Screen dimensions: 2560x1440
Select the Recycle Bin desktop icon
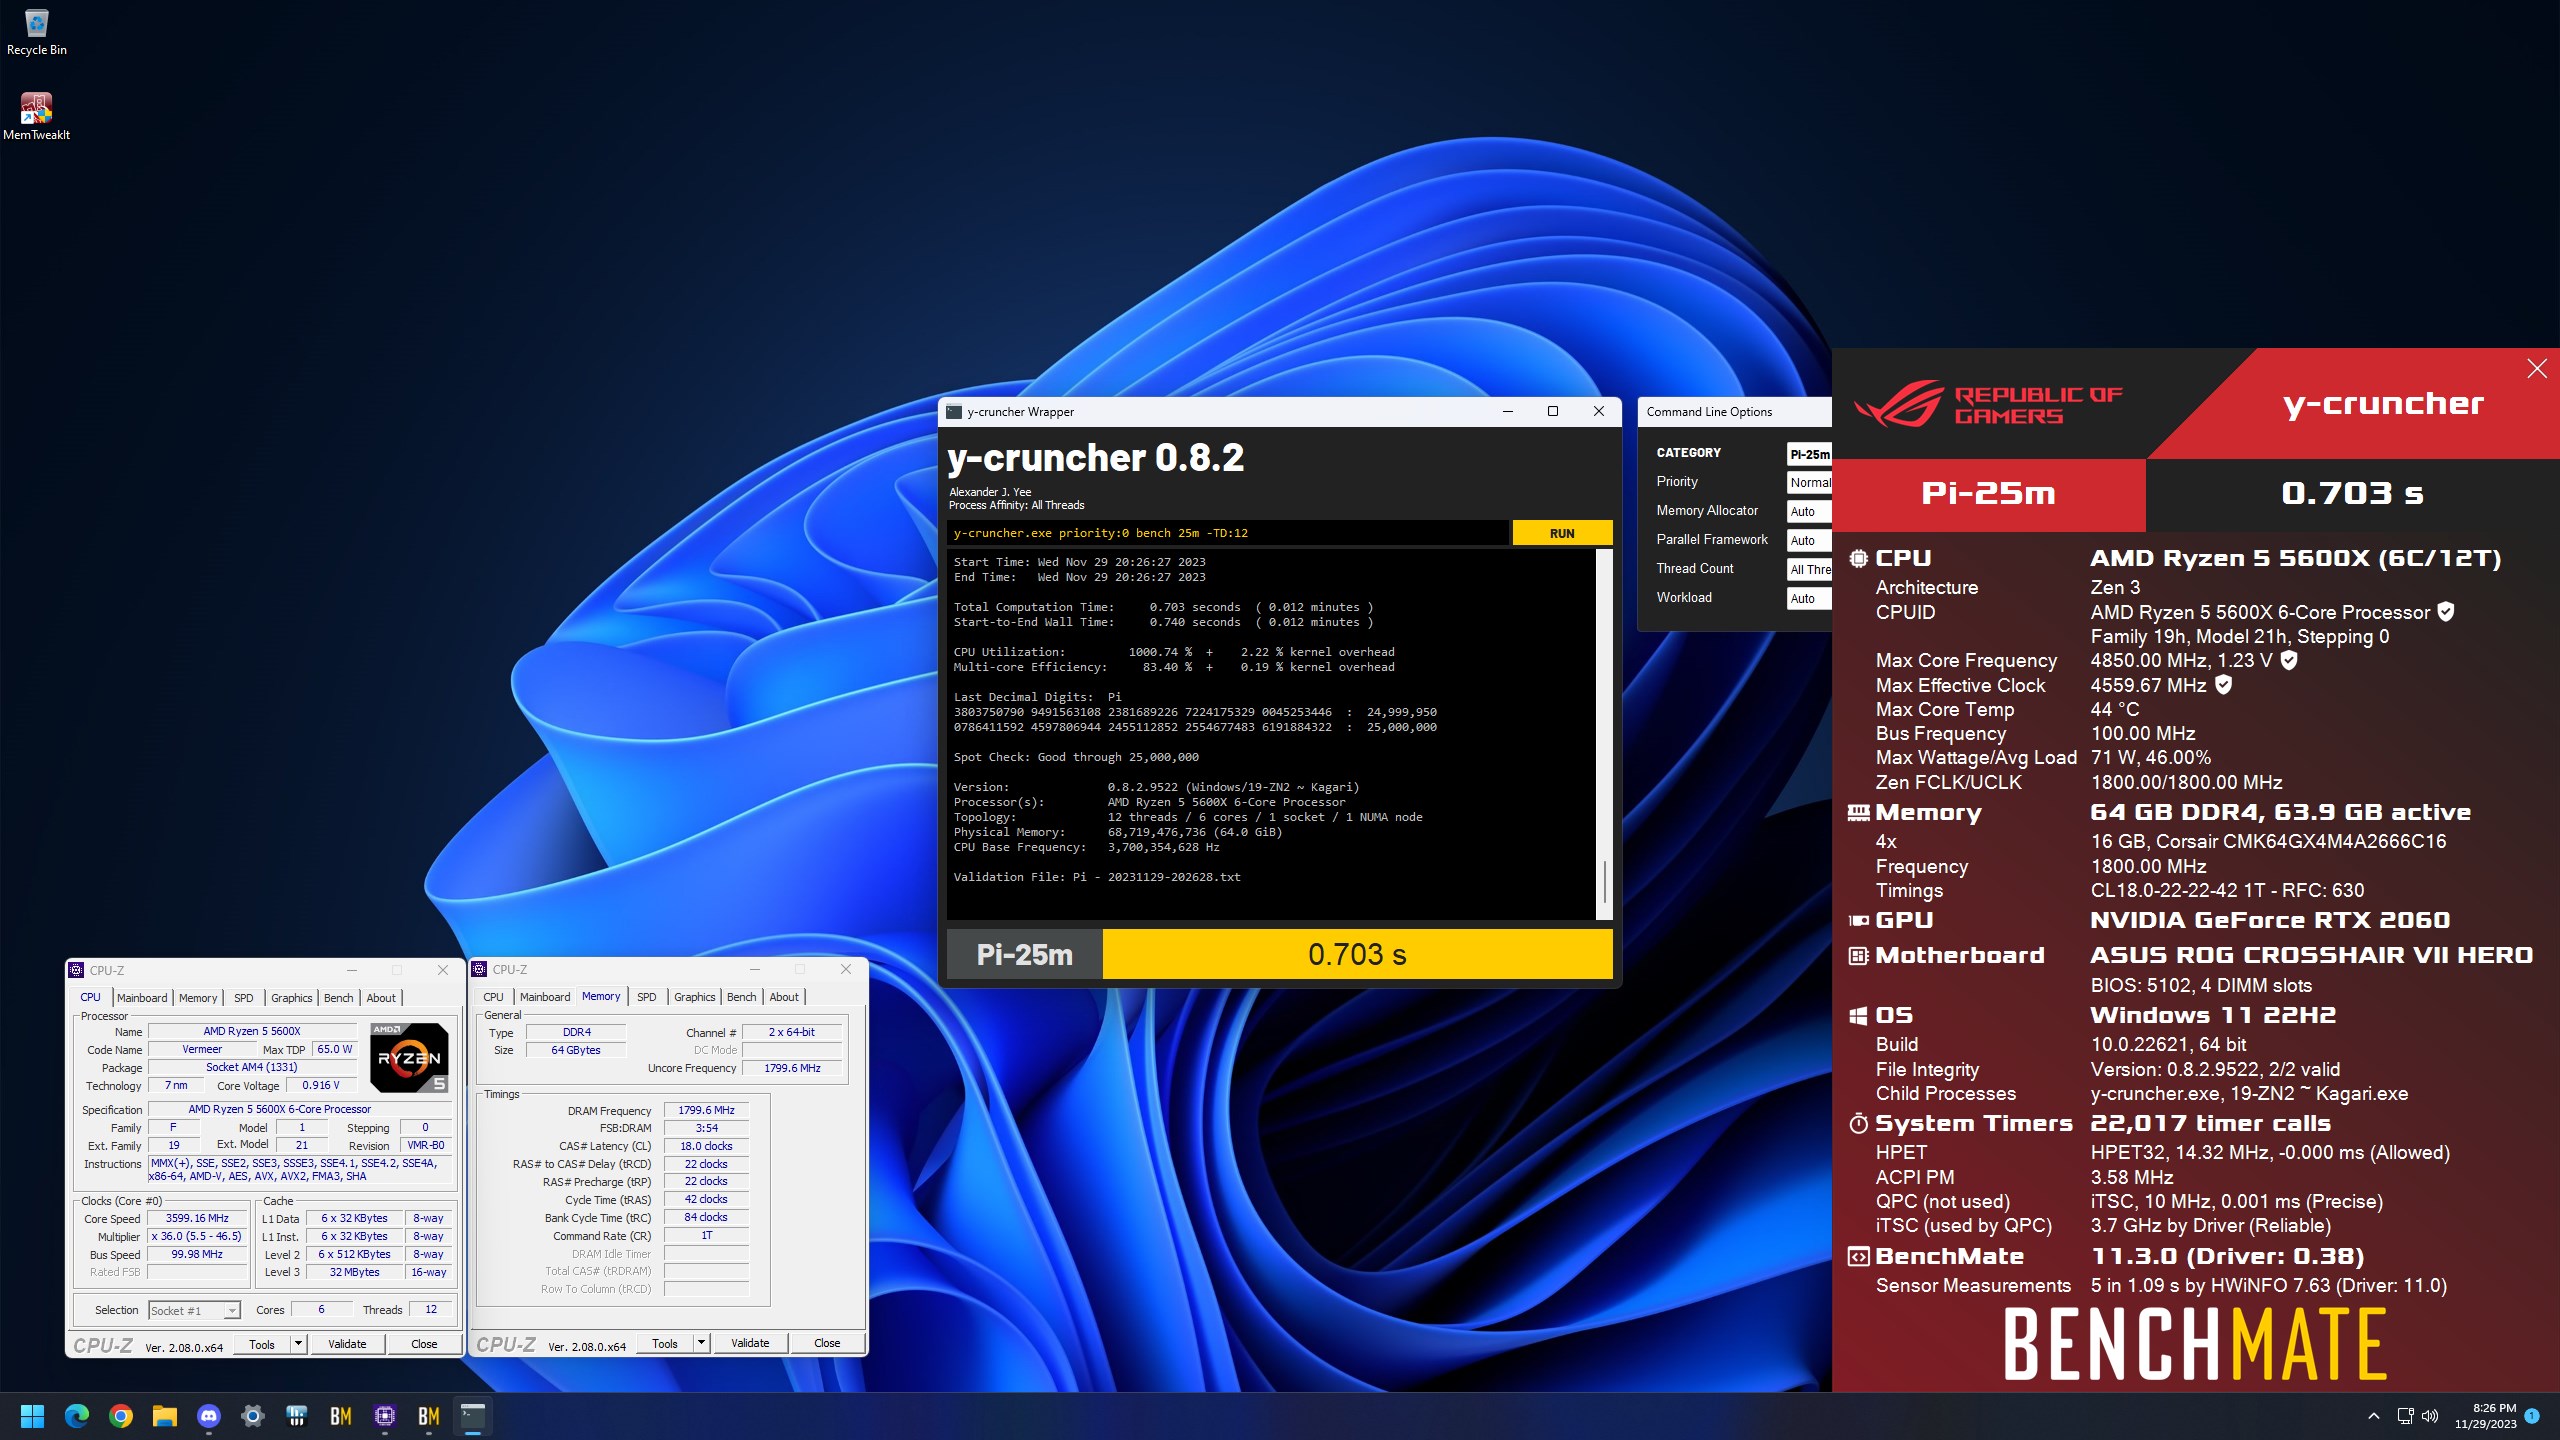pyautogui.click(x=36, y=31)
